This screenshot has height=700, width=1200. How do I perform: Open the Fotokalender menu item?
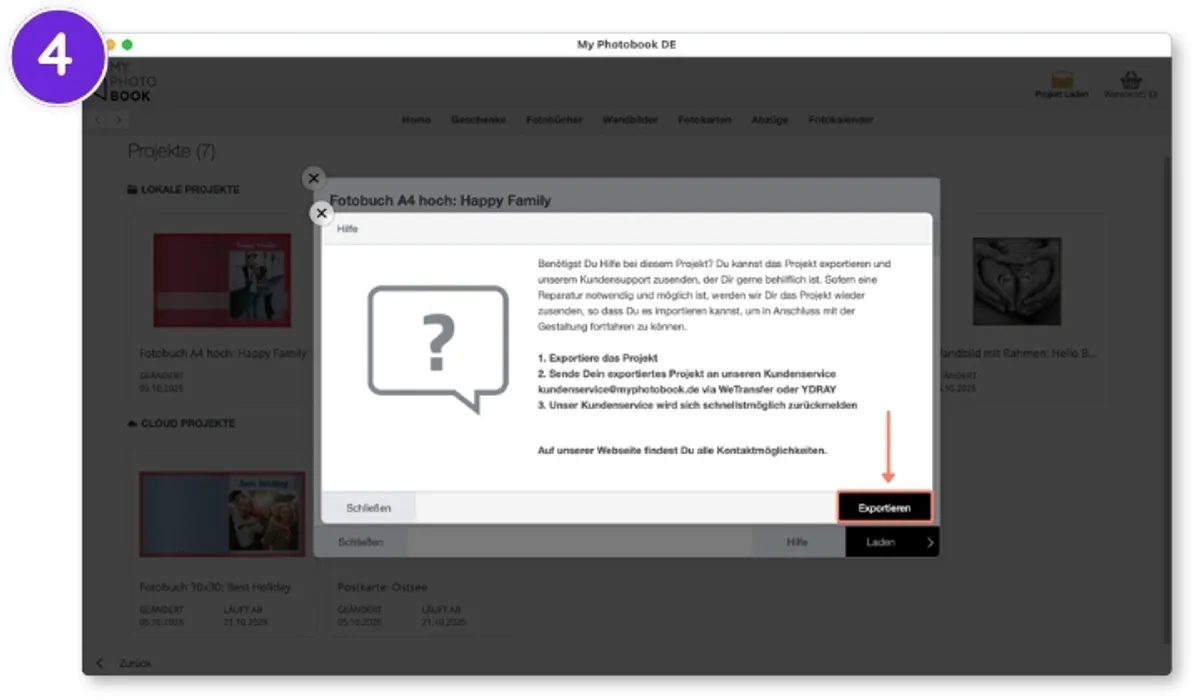(841, 120)
